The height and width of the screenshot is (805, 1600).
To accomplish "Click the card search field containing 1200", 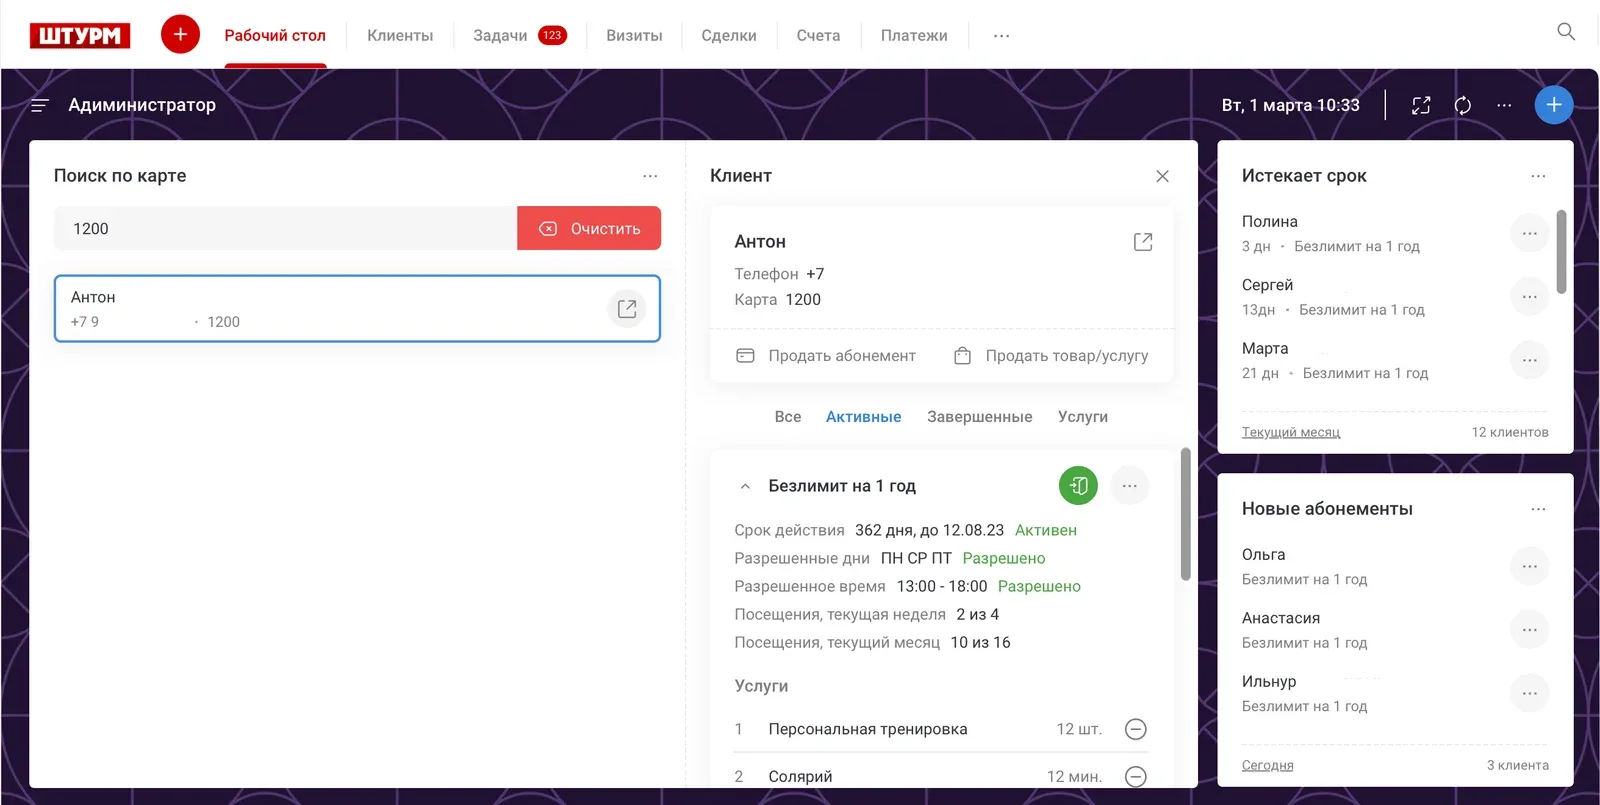I will click(x=285, y=228).
